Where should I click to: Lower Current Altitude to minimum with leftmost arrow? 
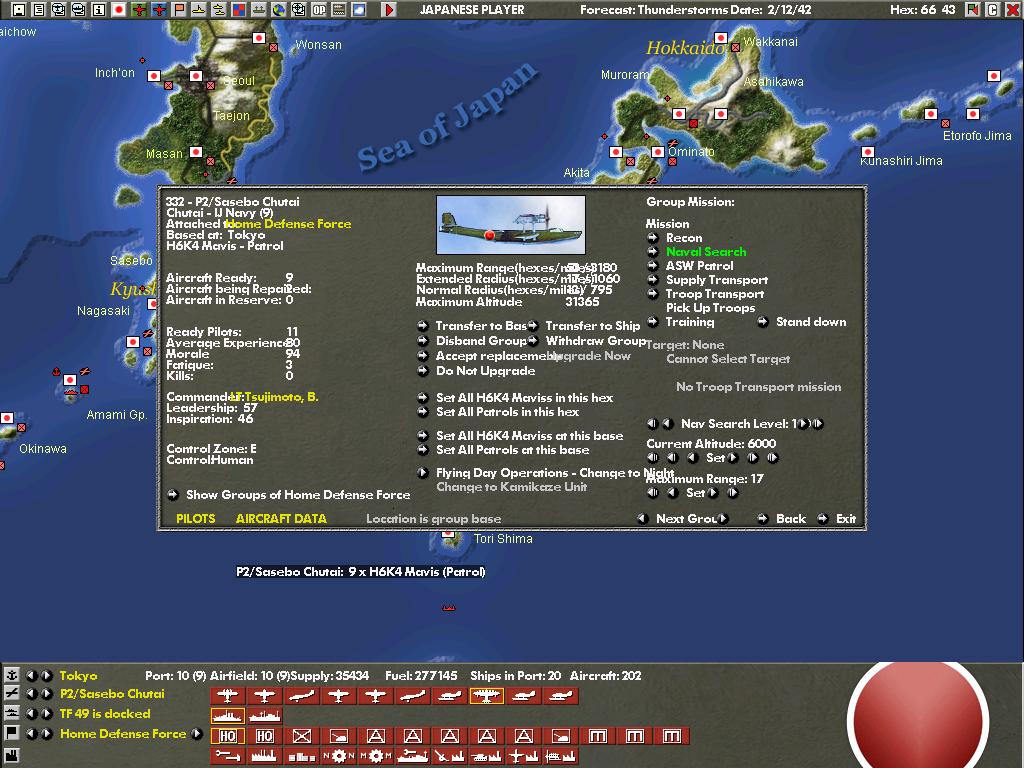[x=652, y=458]
